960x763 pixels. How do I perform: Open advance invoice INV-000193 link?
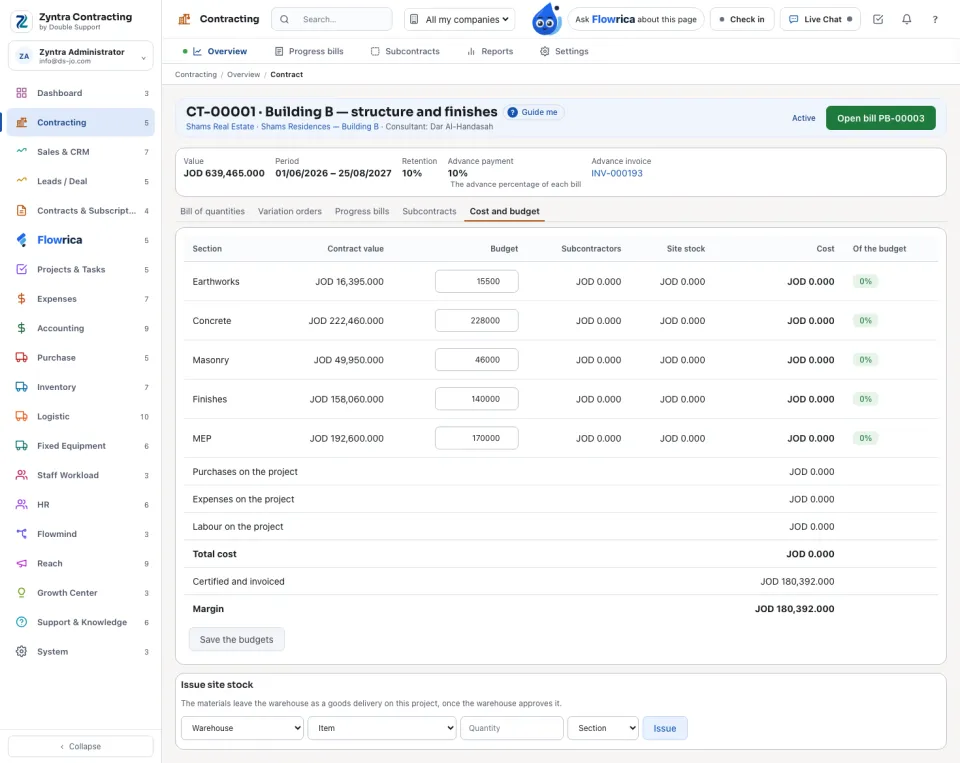tap(617, 173)
